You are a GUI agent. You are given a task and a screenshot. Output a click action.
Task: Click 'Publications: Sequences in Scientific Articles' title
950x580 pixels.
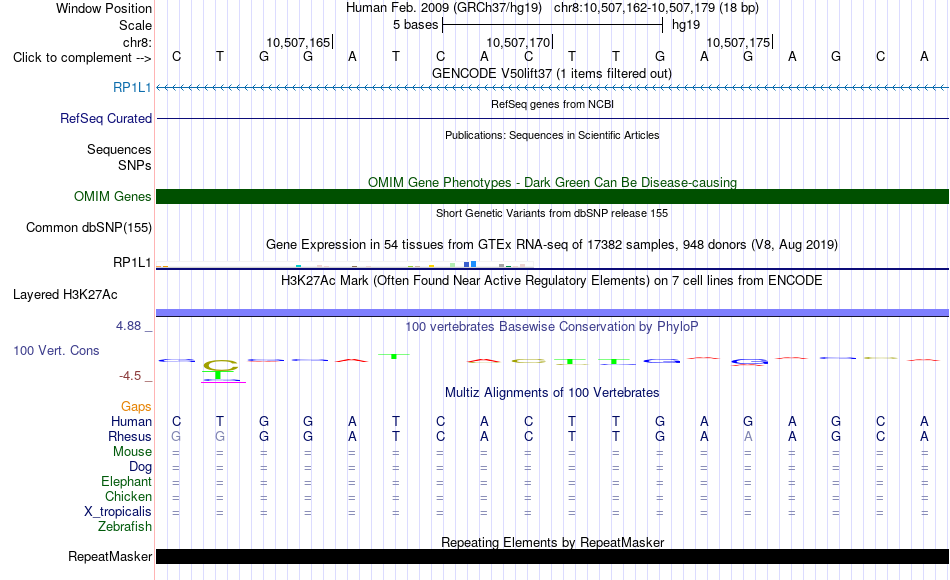pos(552,135)
